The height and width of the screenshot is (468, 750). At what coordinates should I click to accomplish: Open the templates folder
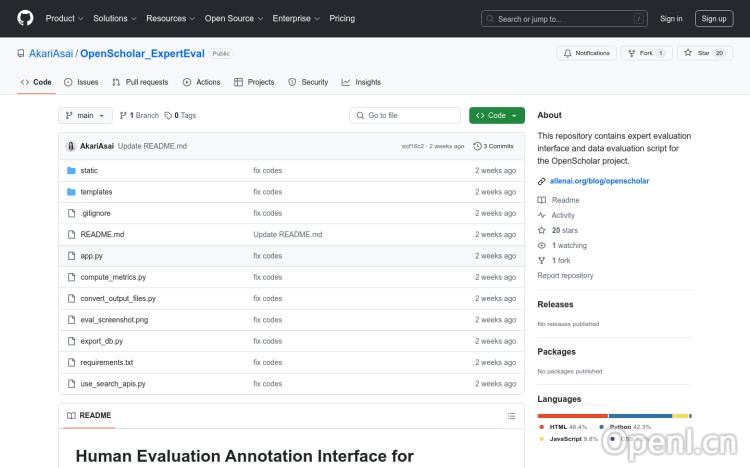(96, 192)
